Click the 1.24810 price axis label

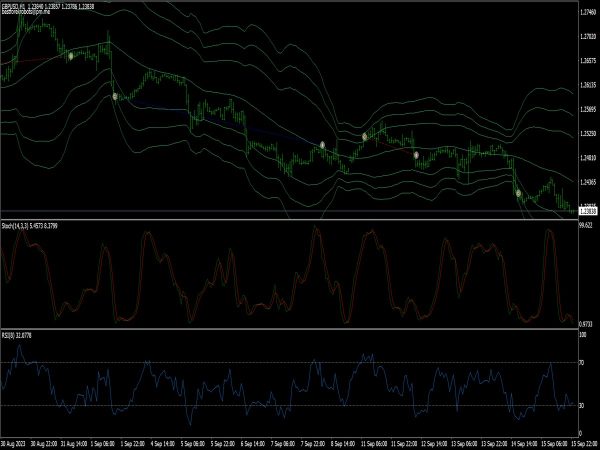coord(588,158)
